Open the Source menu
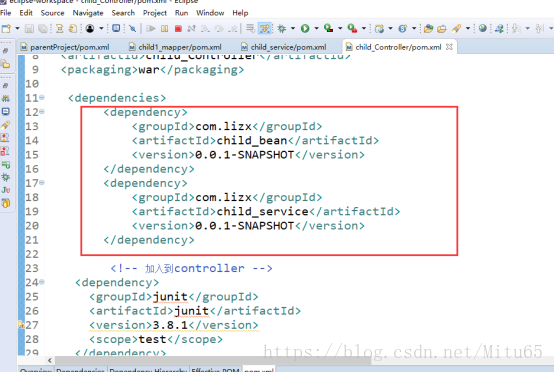 click(x=52, y=13)
